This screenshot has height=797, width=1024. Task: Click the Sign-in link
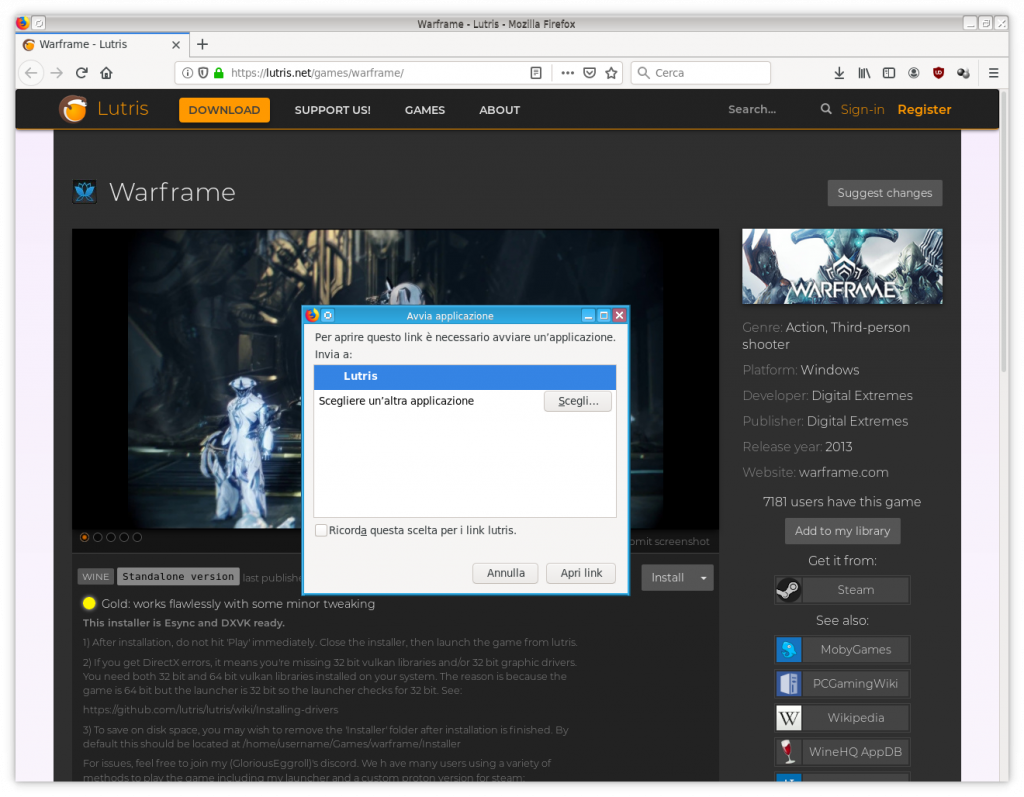862,109
